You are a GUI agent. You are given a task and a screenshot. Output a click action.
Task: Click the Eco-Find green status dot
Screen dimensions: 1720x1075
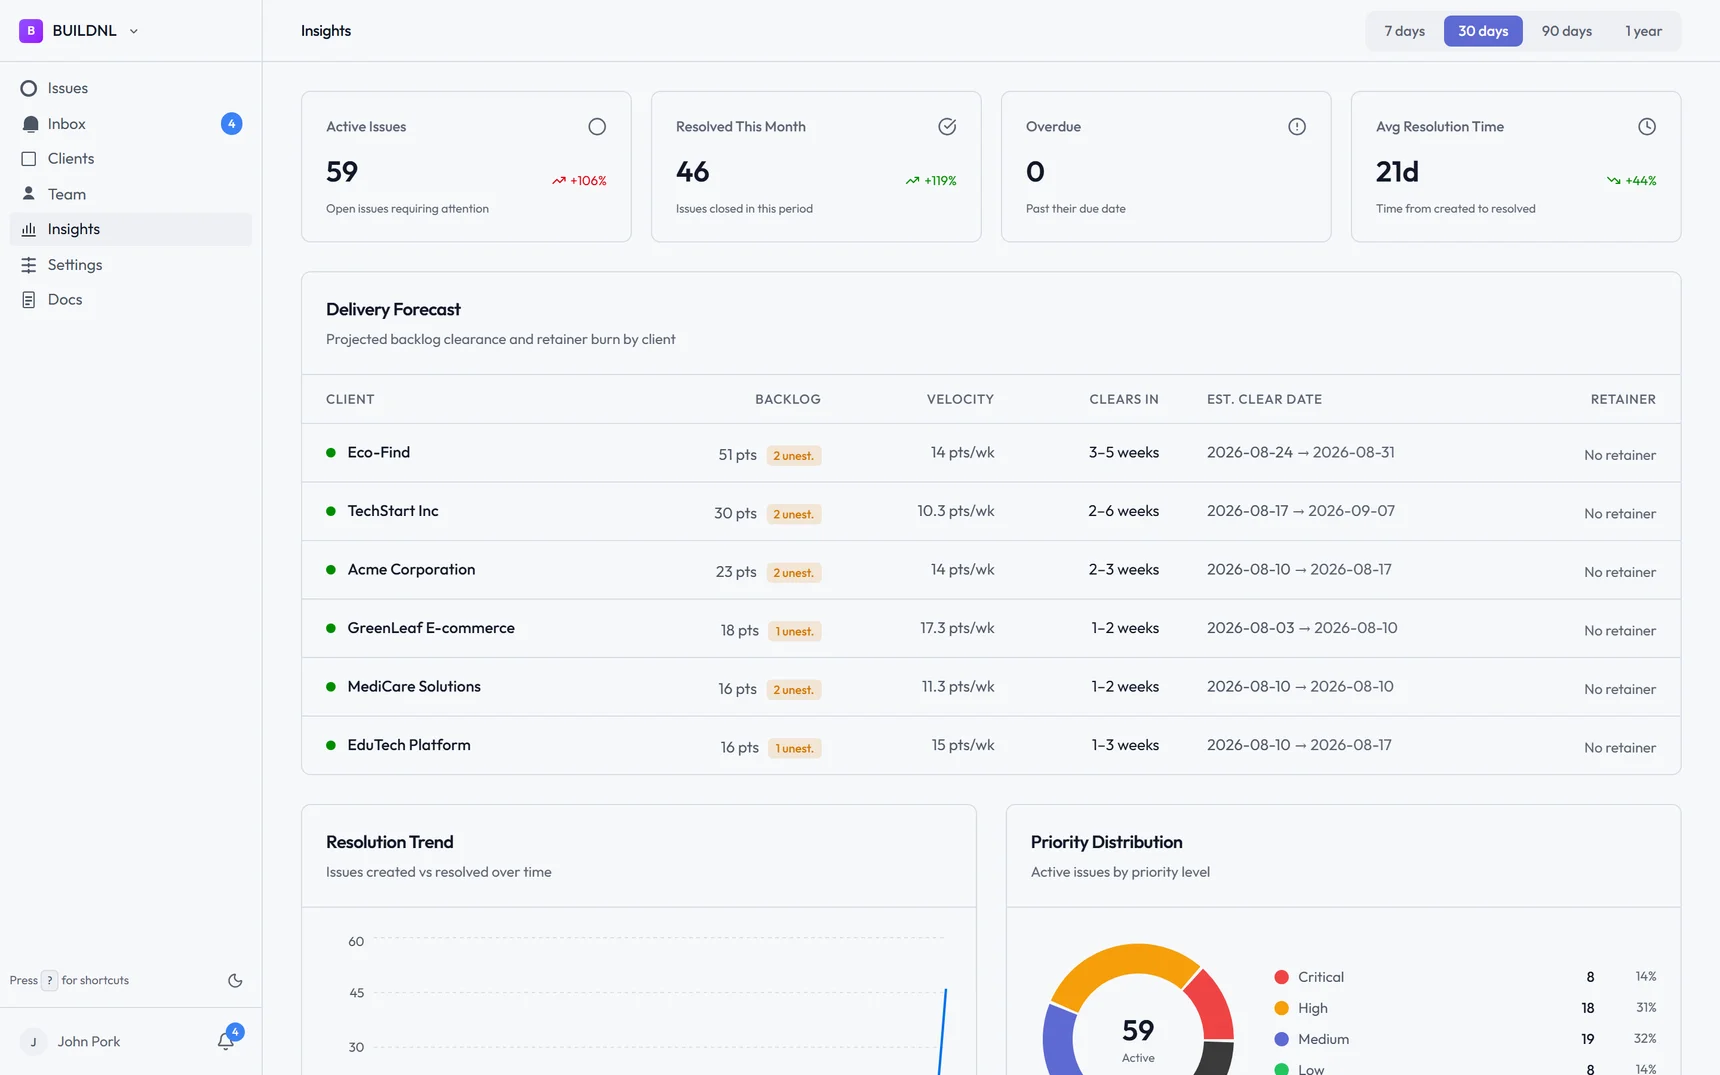click(331, 453)
